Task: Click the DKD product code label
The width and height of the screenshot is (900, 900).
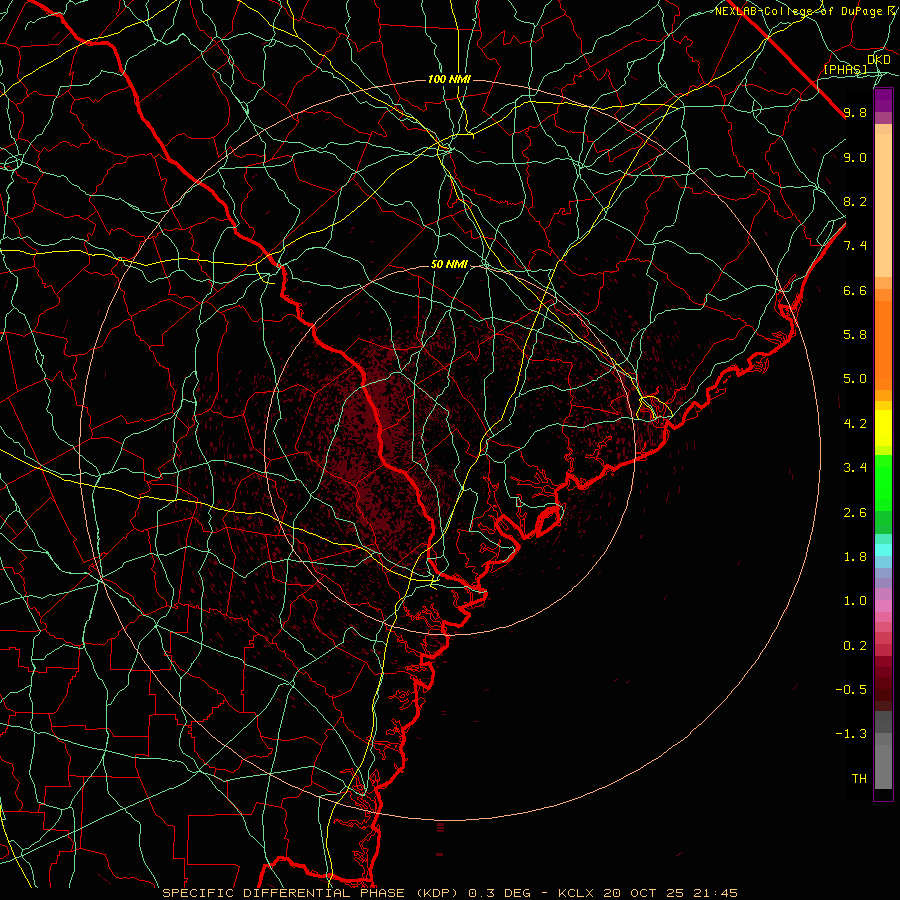Action: point(879,60)
